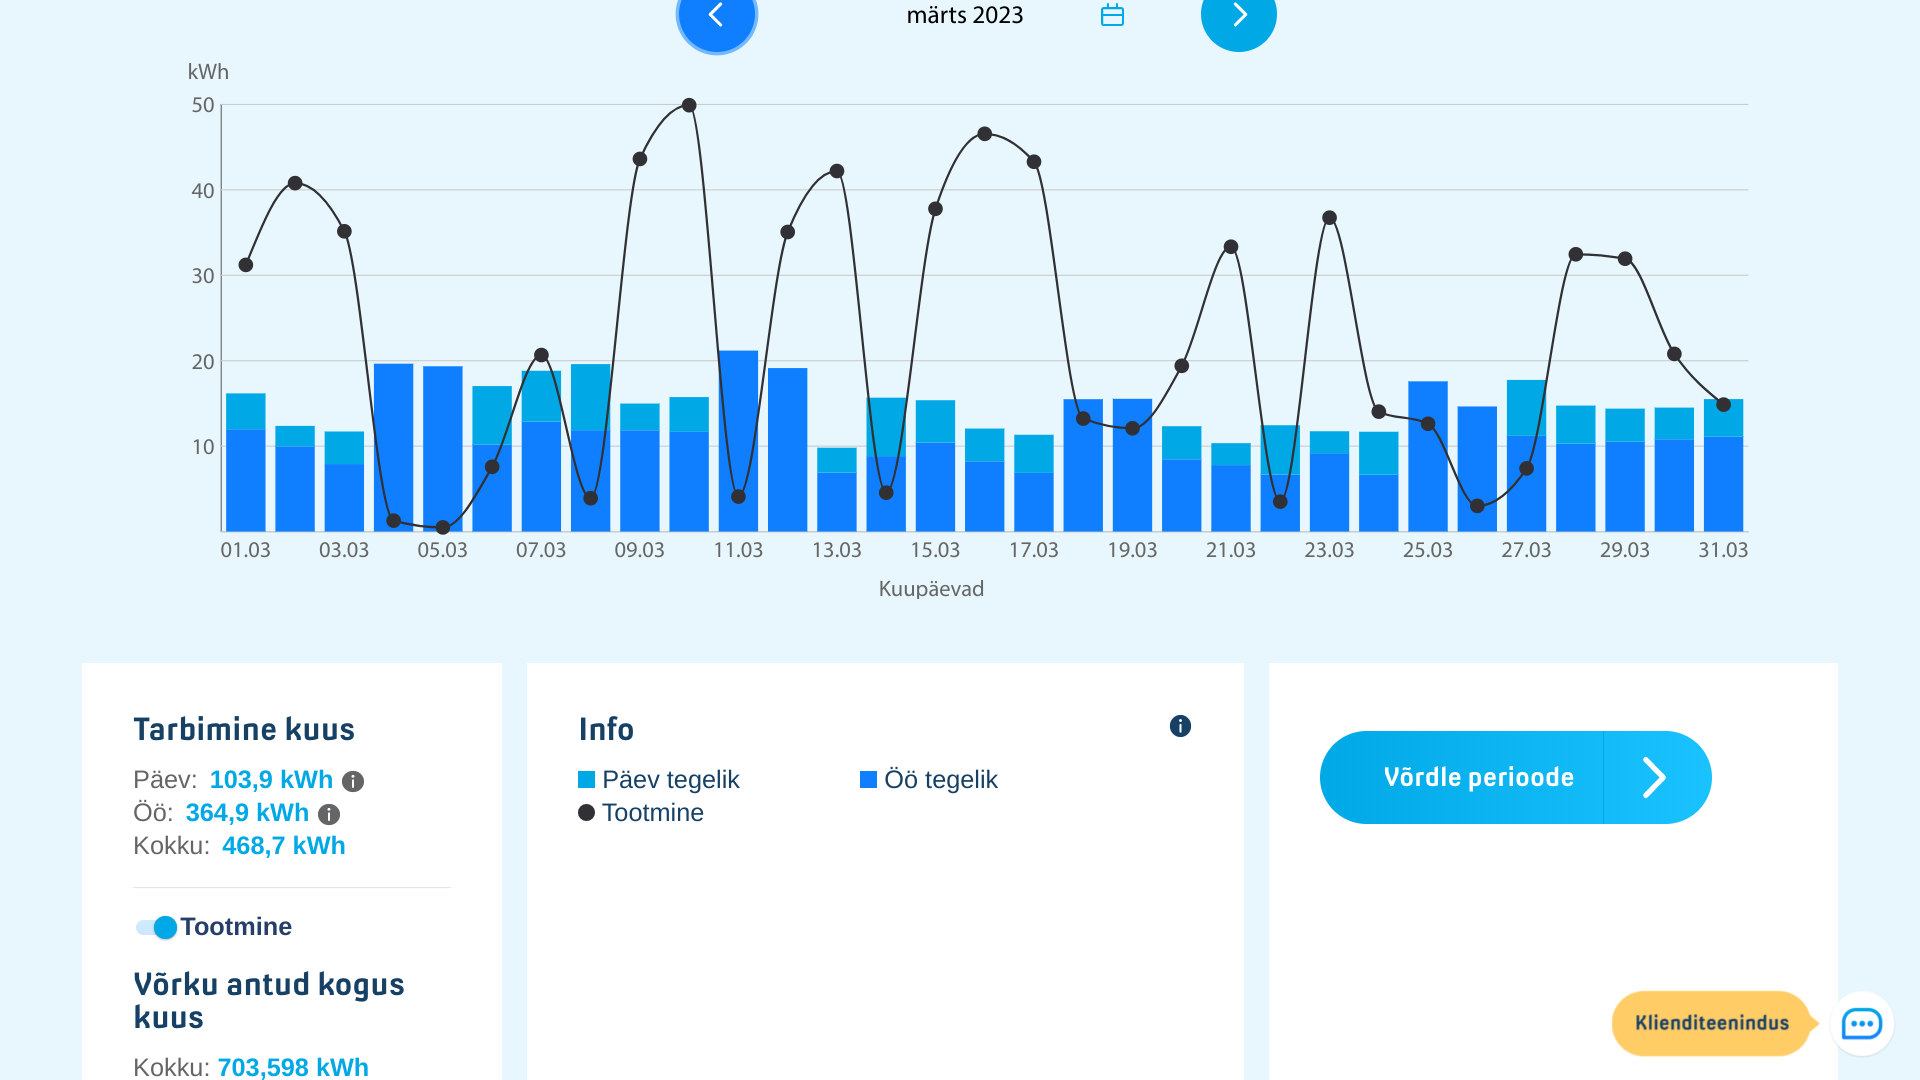Go to next month with right arrow
The image size is (1920, 1080).
click(x=1238, y=15)
